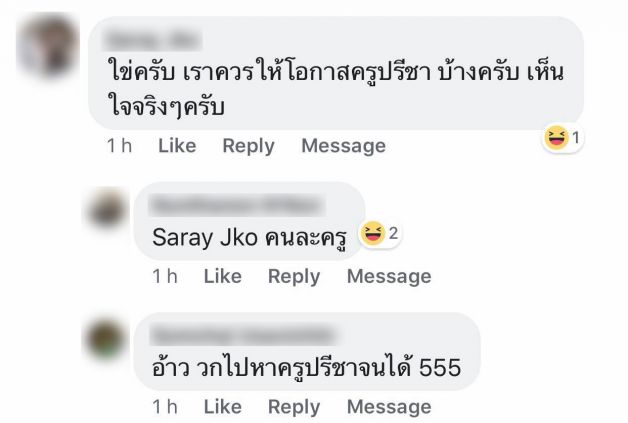Like the comment ending with 555
The width and height of the screenshot is (628, 423).
(x=223, y=407)
